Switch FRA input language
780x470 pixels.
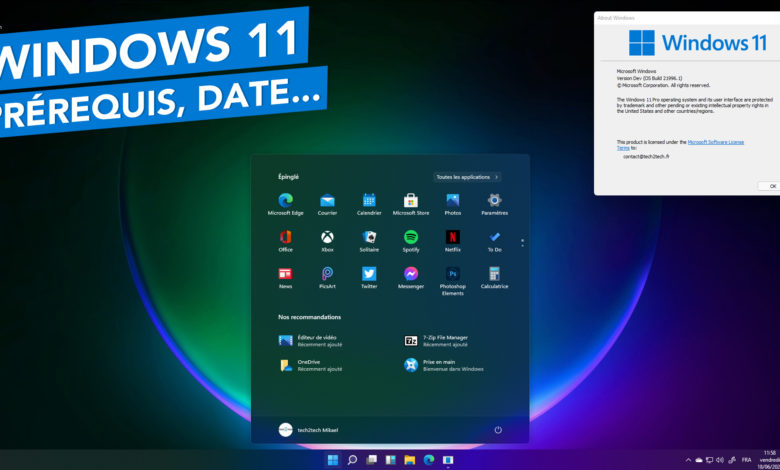747,460
